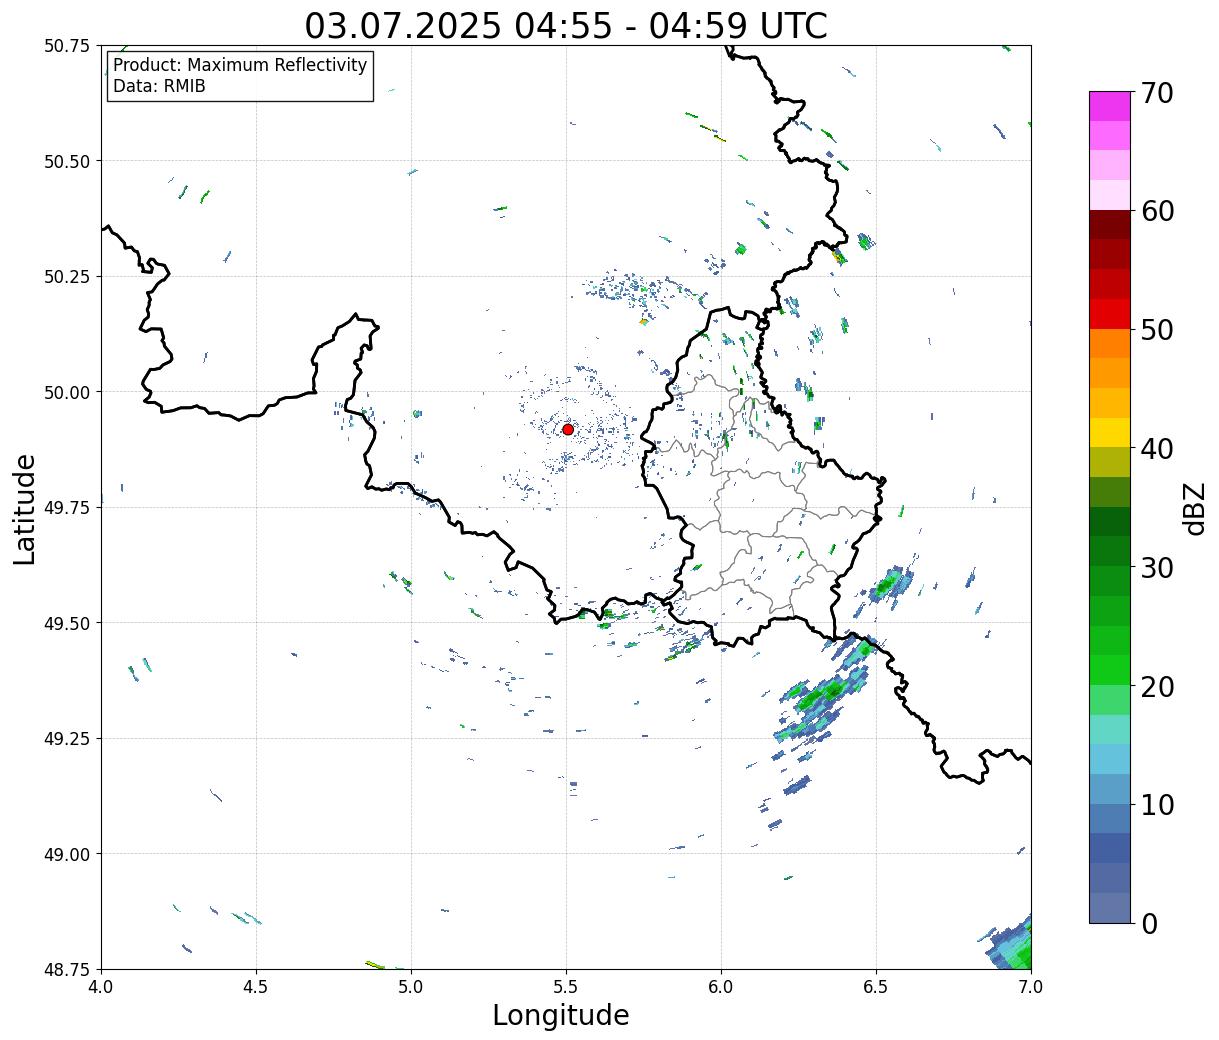
Task: Select the dark green swatch above 30 dBZ
Action: 1110,552
